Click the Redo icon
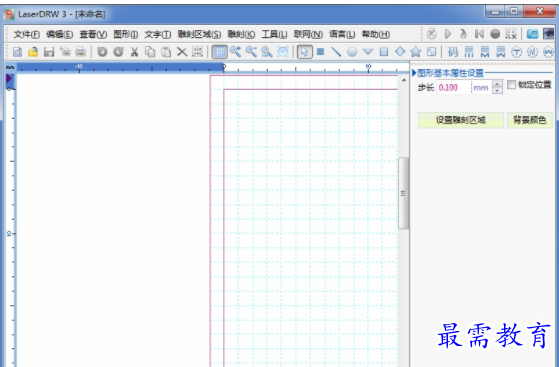 pyautogui.click(x=118, y=52)
